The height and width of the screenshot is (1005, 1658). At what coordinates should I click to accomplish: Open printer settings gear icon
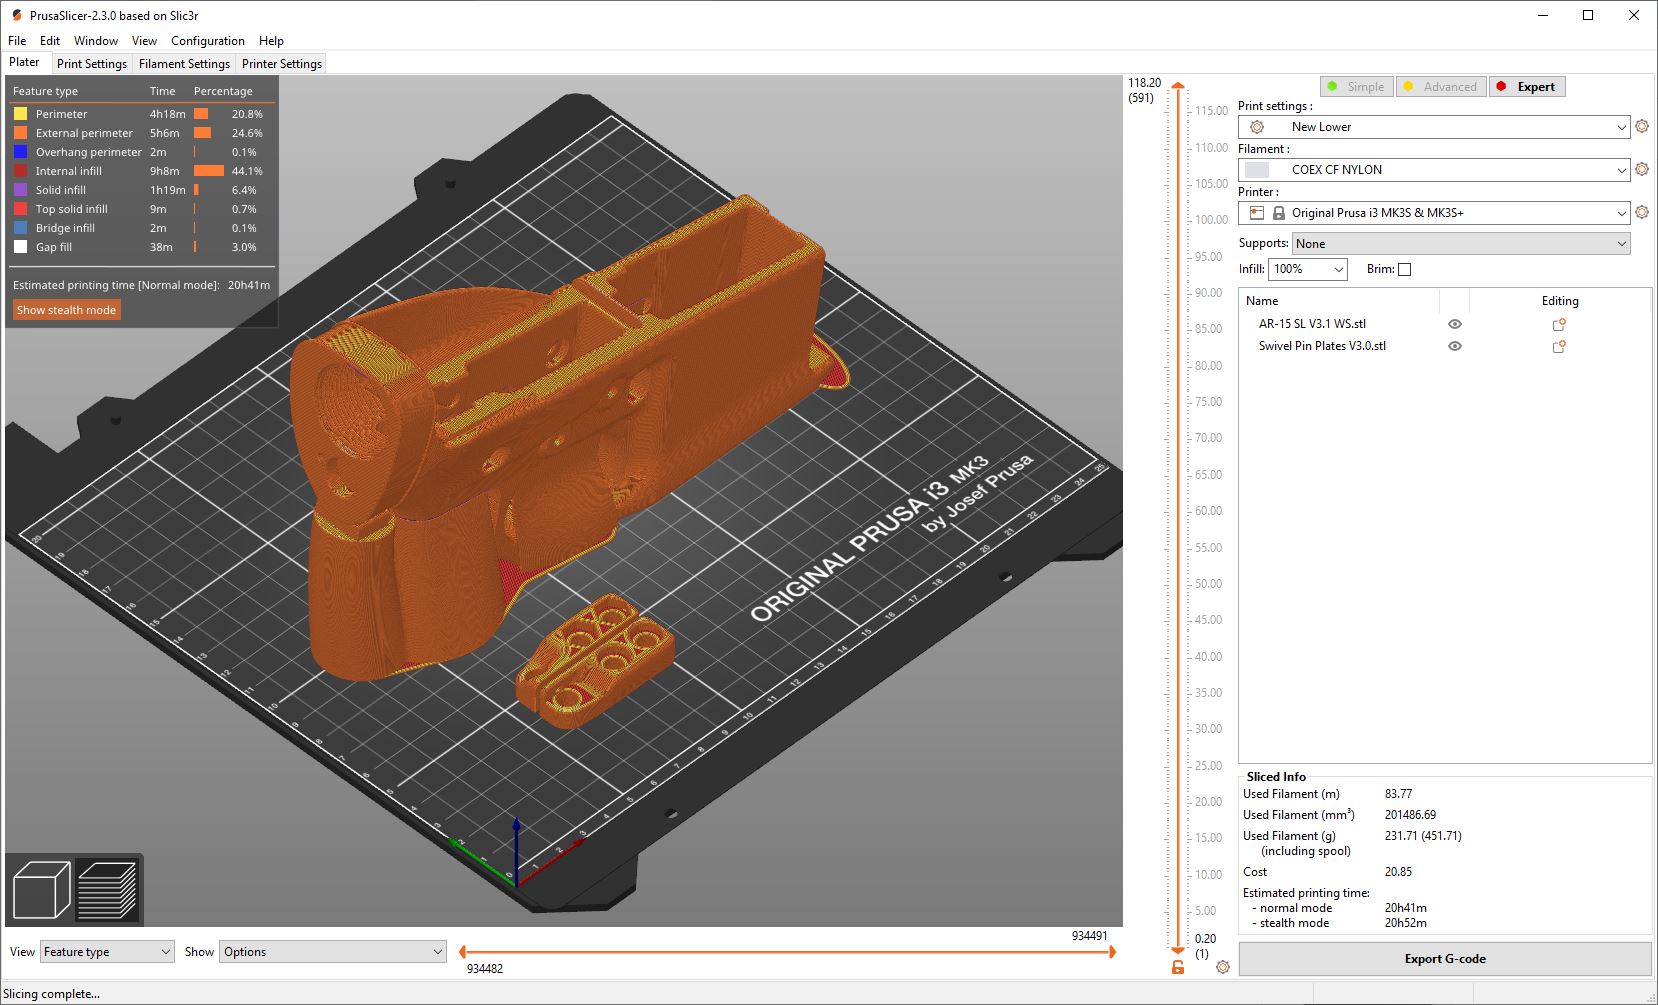click(x=1641, y=213)
